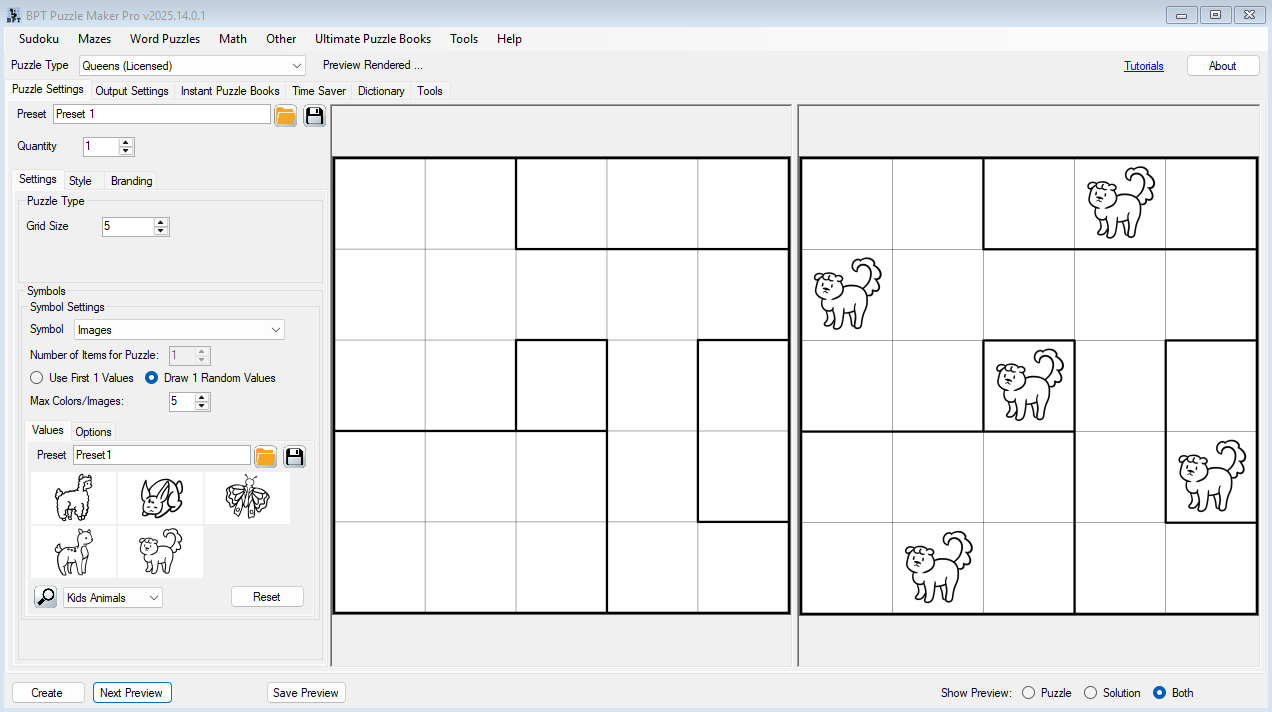Click the Quantity input field

(100, 147)
